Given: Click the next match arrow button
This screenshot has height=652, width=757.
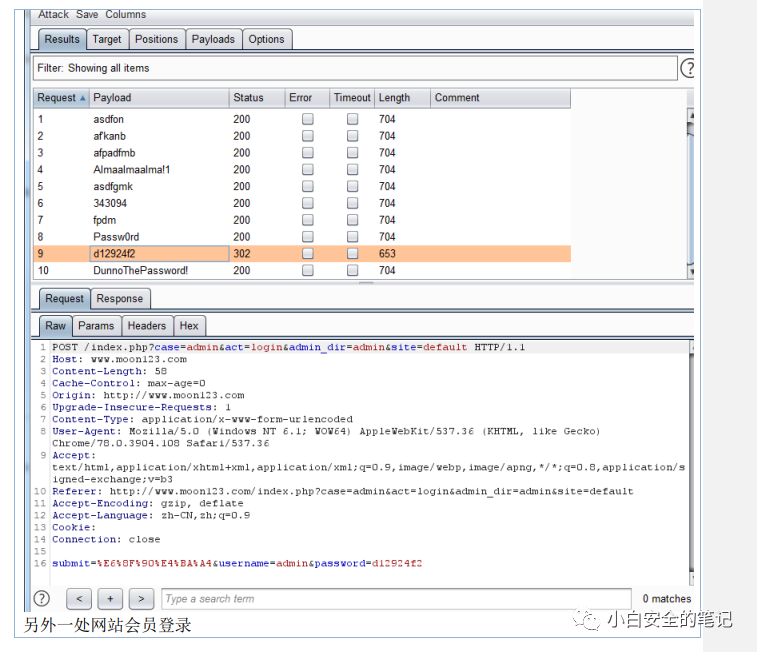Looking at the screenshot, I should point(141,599).
